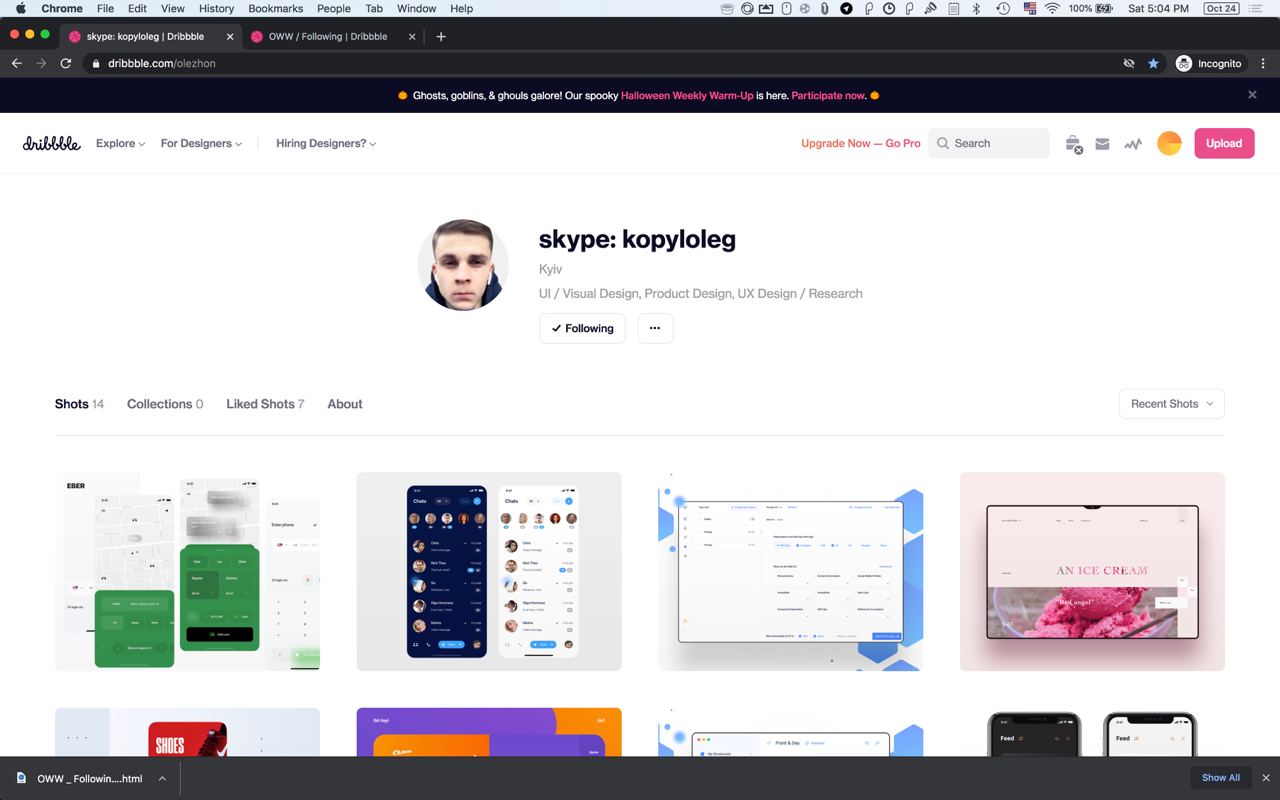
Task: Click the Participate now link
Action: click(828, 95)
